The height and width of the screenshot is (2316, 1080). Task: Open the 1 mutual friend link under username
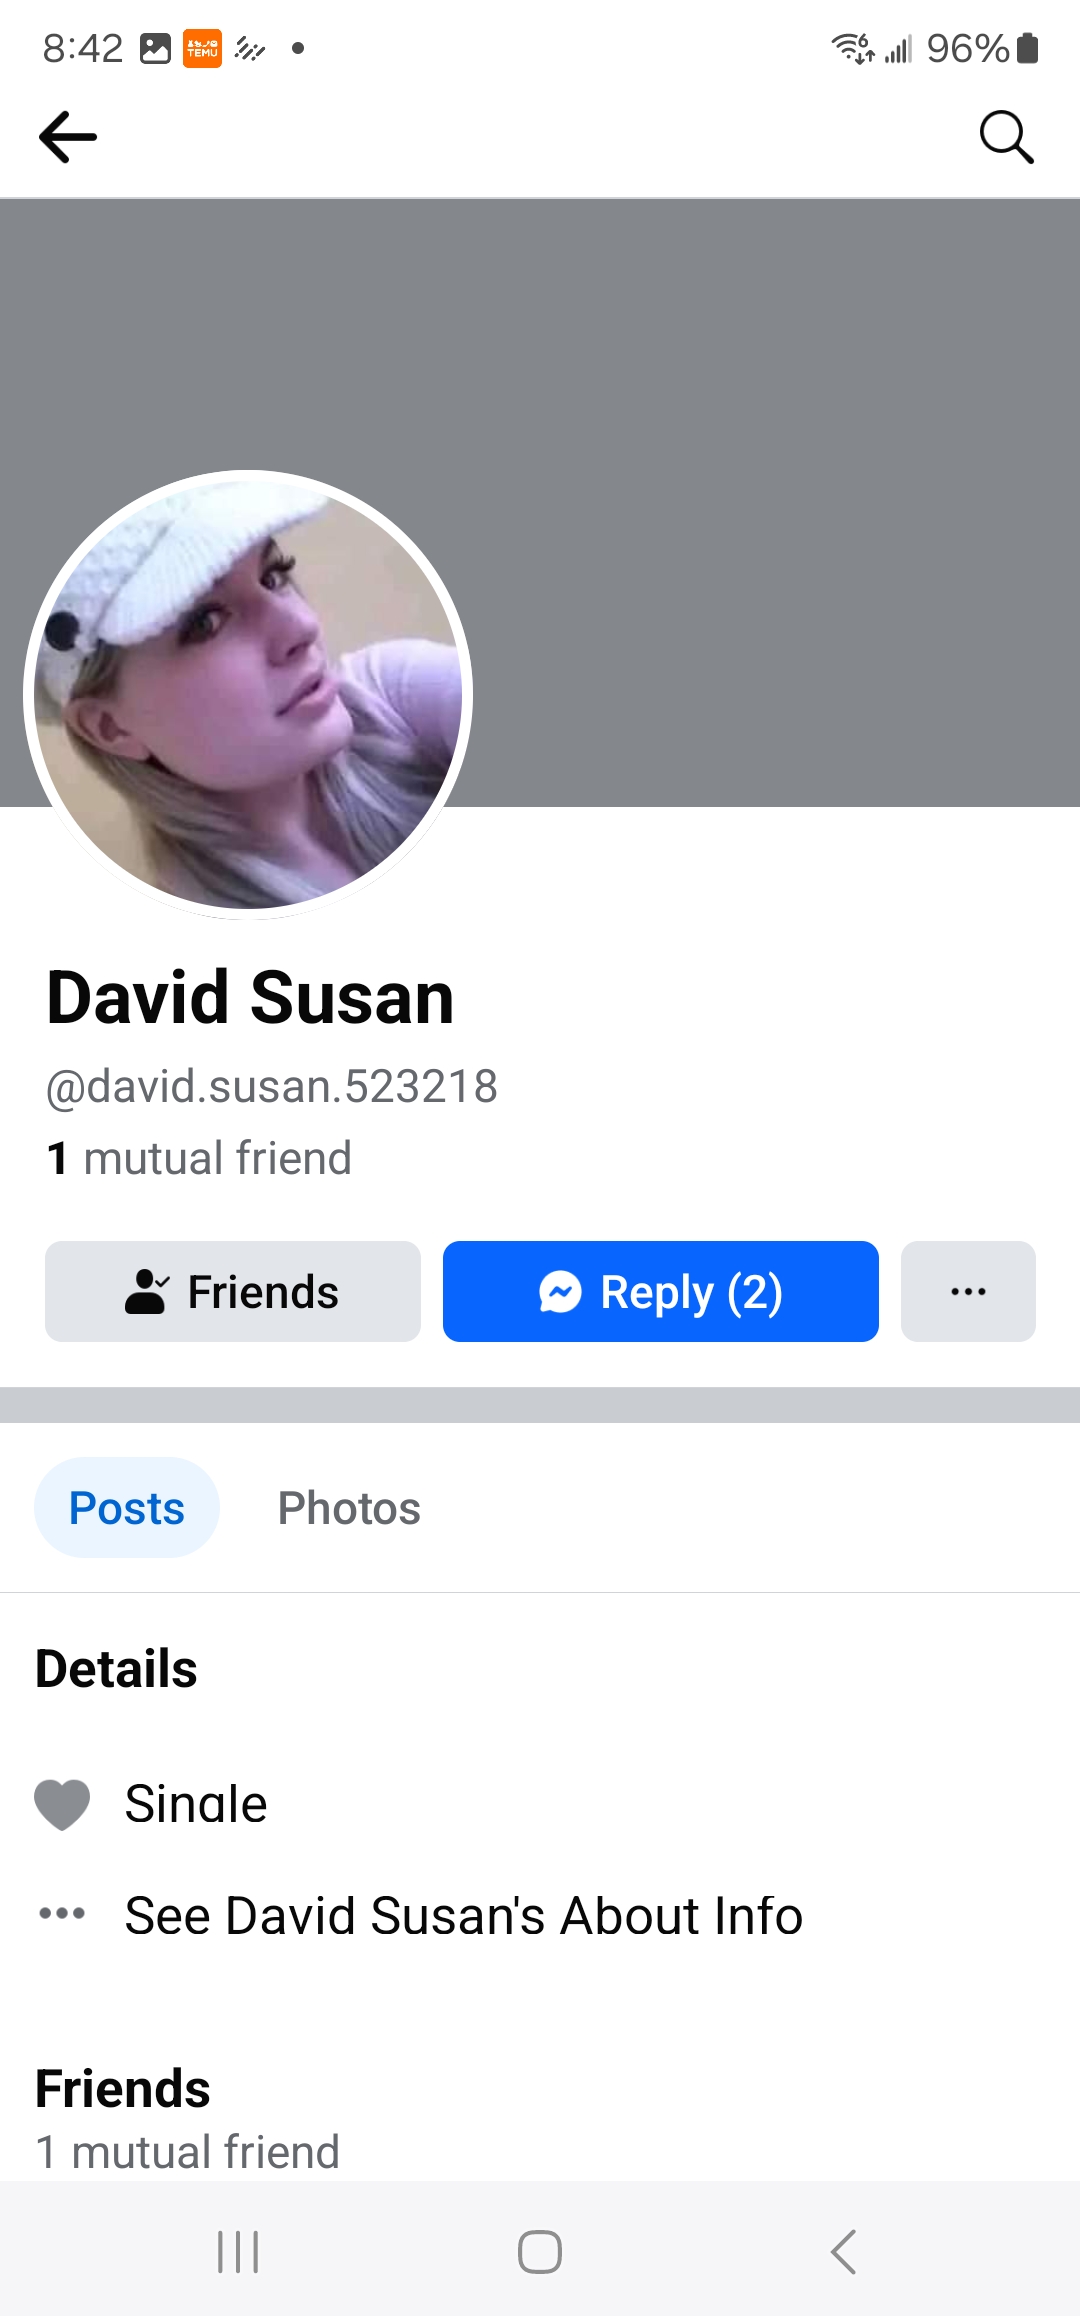tap(199, 1158)
